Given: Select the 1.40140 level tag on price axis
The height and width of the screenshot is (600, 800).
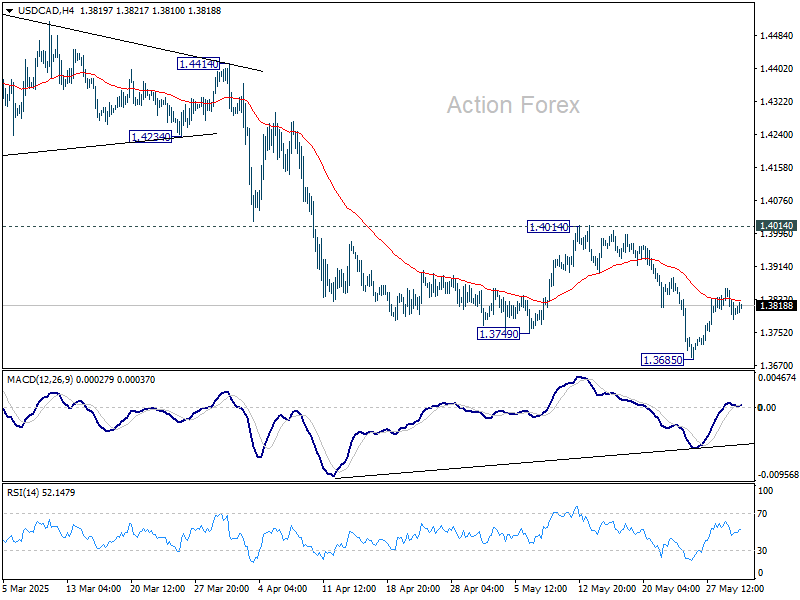Looking at the screenshot, I should [776, 226].
